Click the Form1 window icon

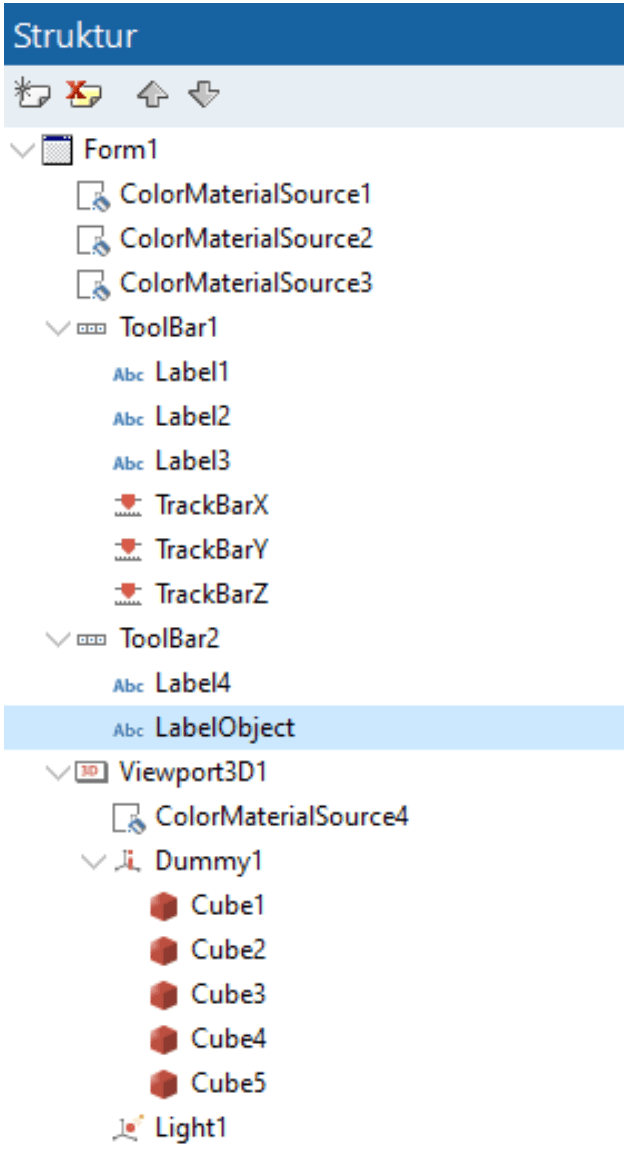point(57,150)
